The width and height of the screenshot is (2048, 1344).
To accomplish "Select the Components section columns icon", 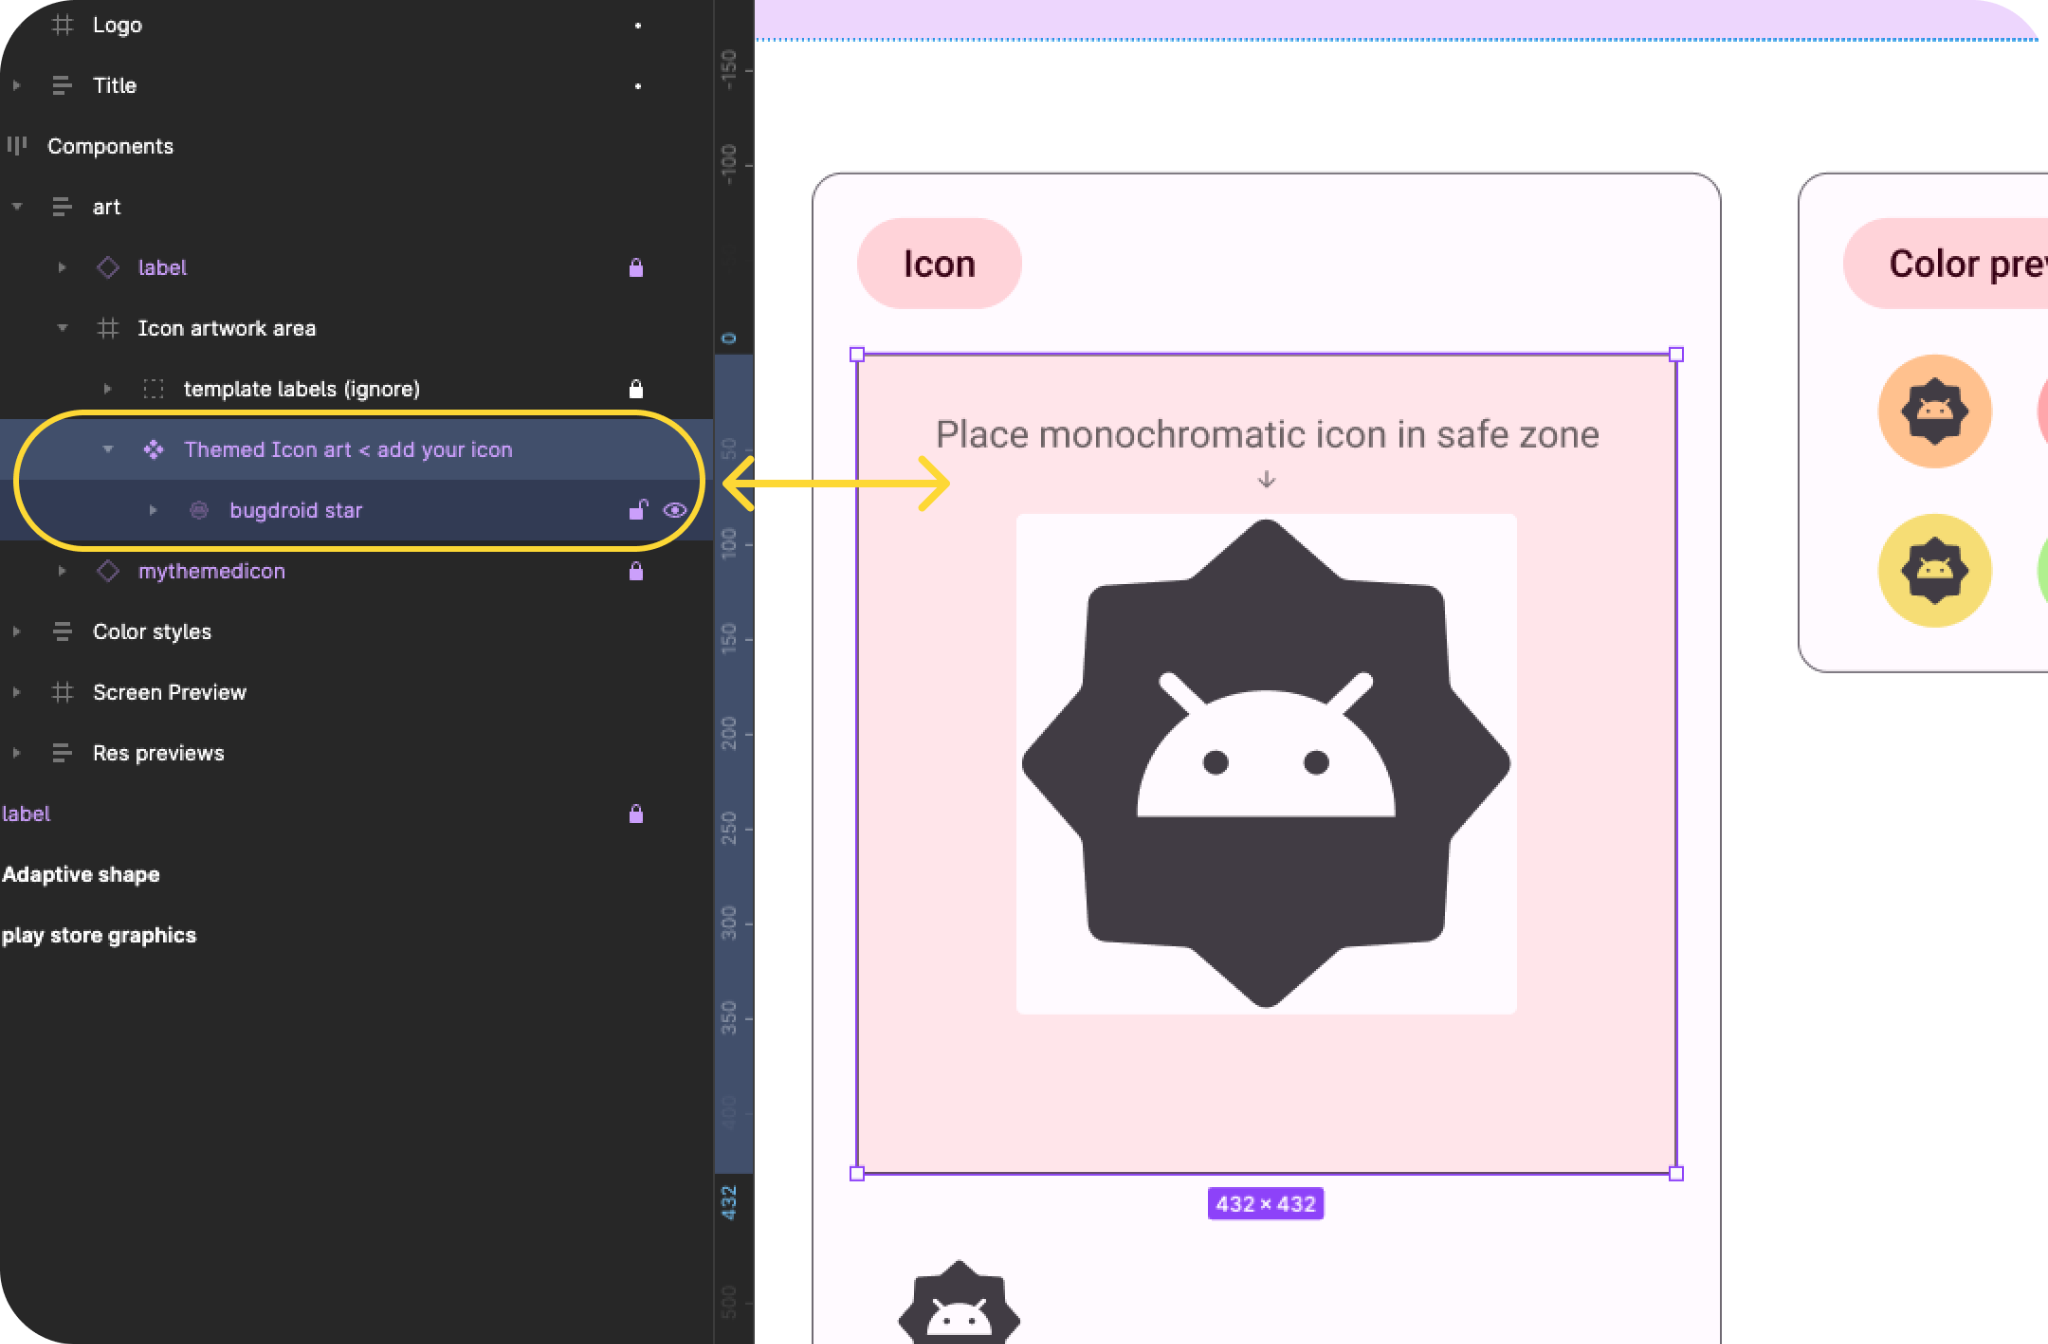I will [x=18, y=146].
